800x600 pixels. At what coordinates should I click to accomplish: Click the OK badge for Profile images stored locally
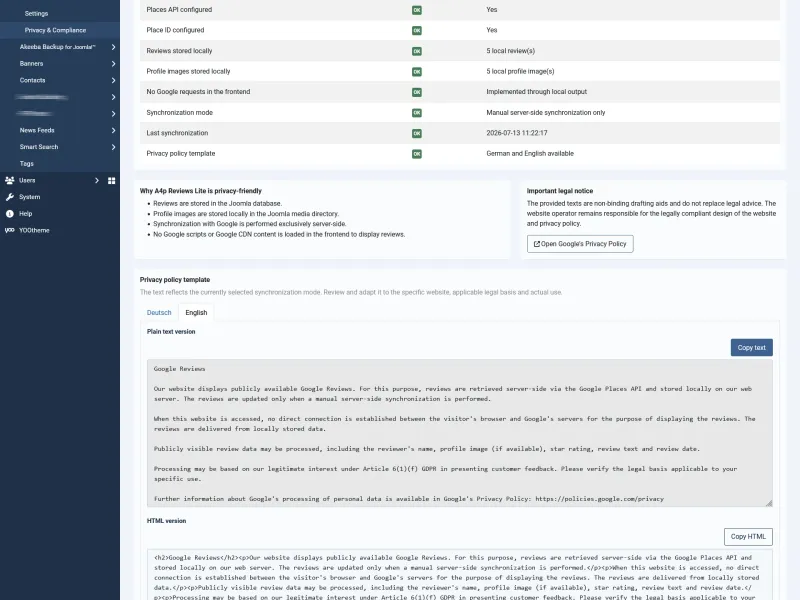tap(417, 71)
